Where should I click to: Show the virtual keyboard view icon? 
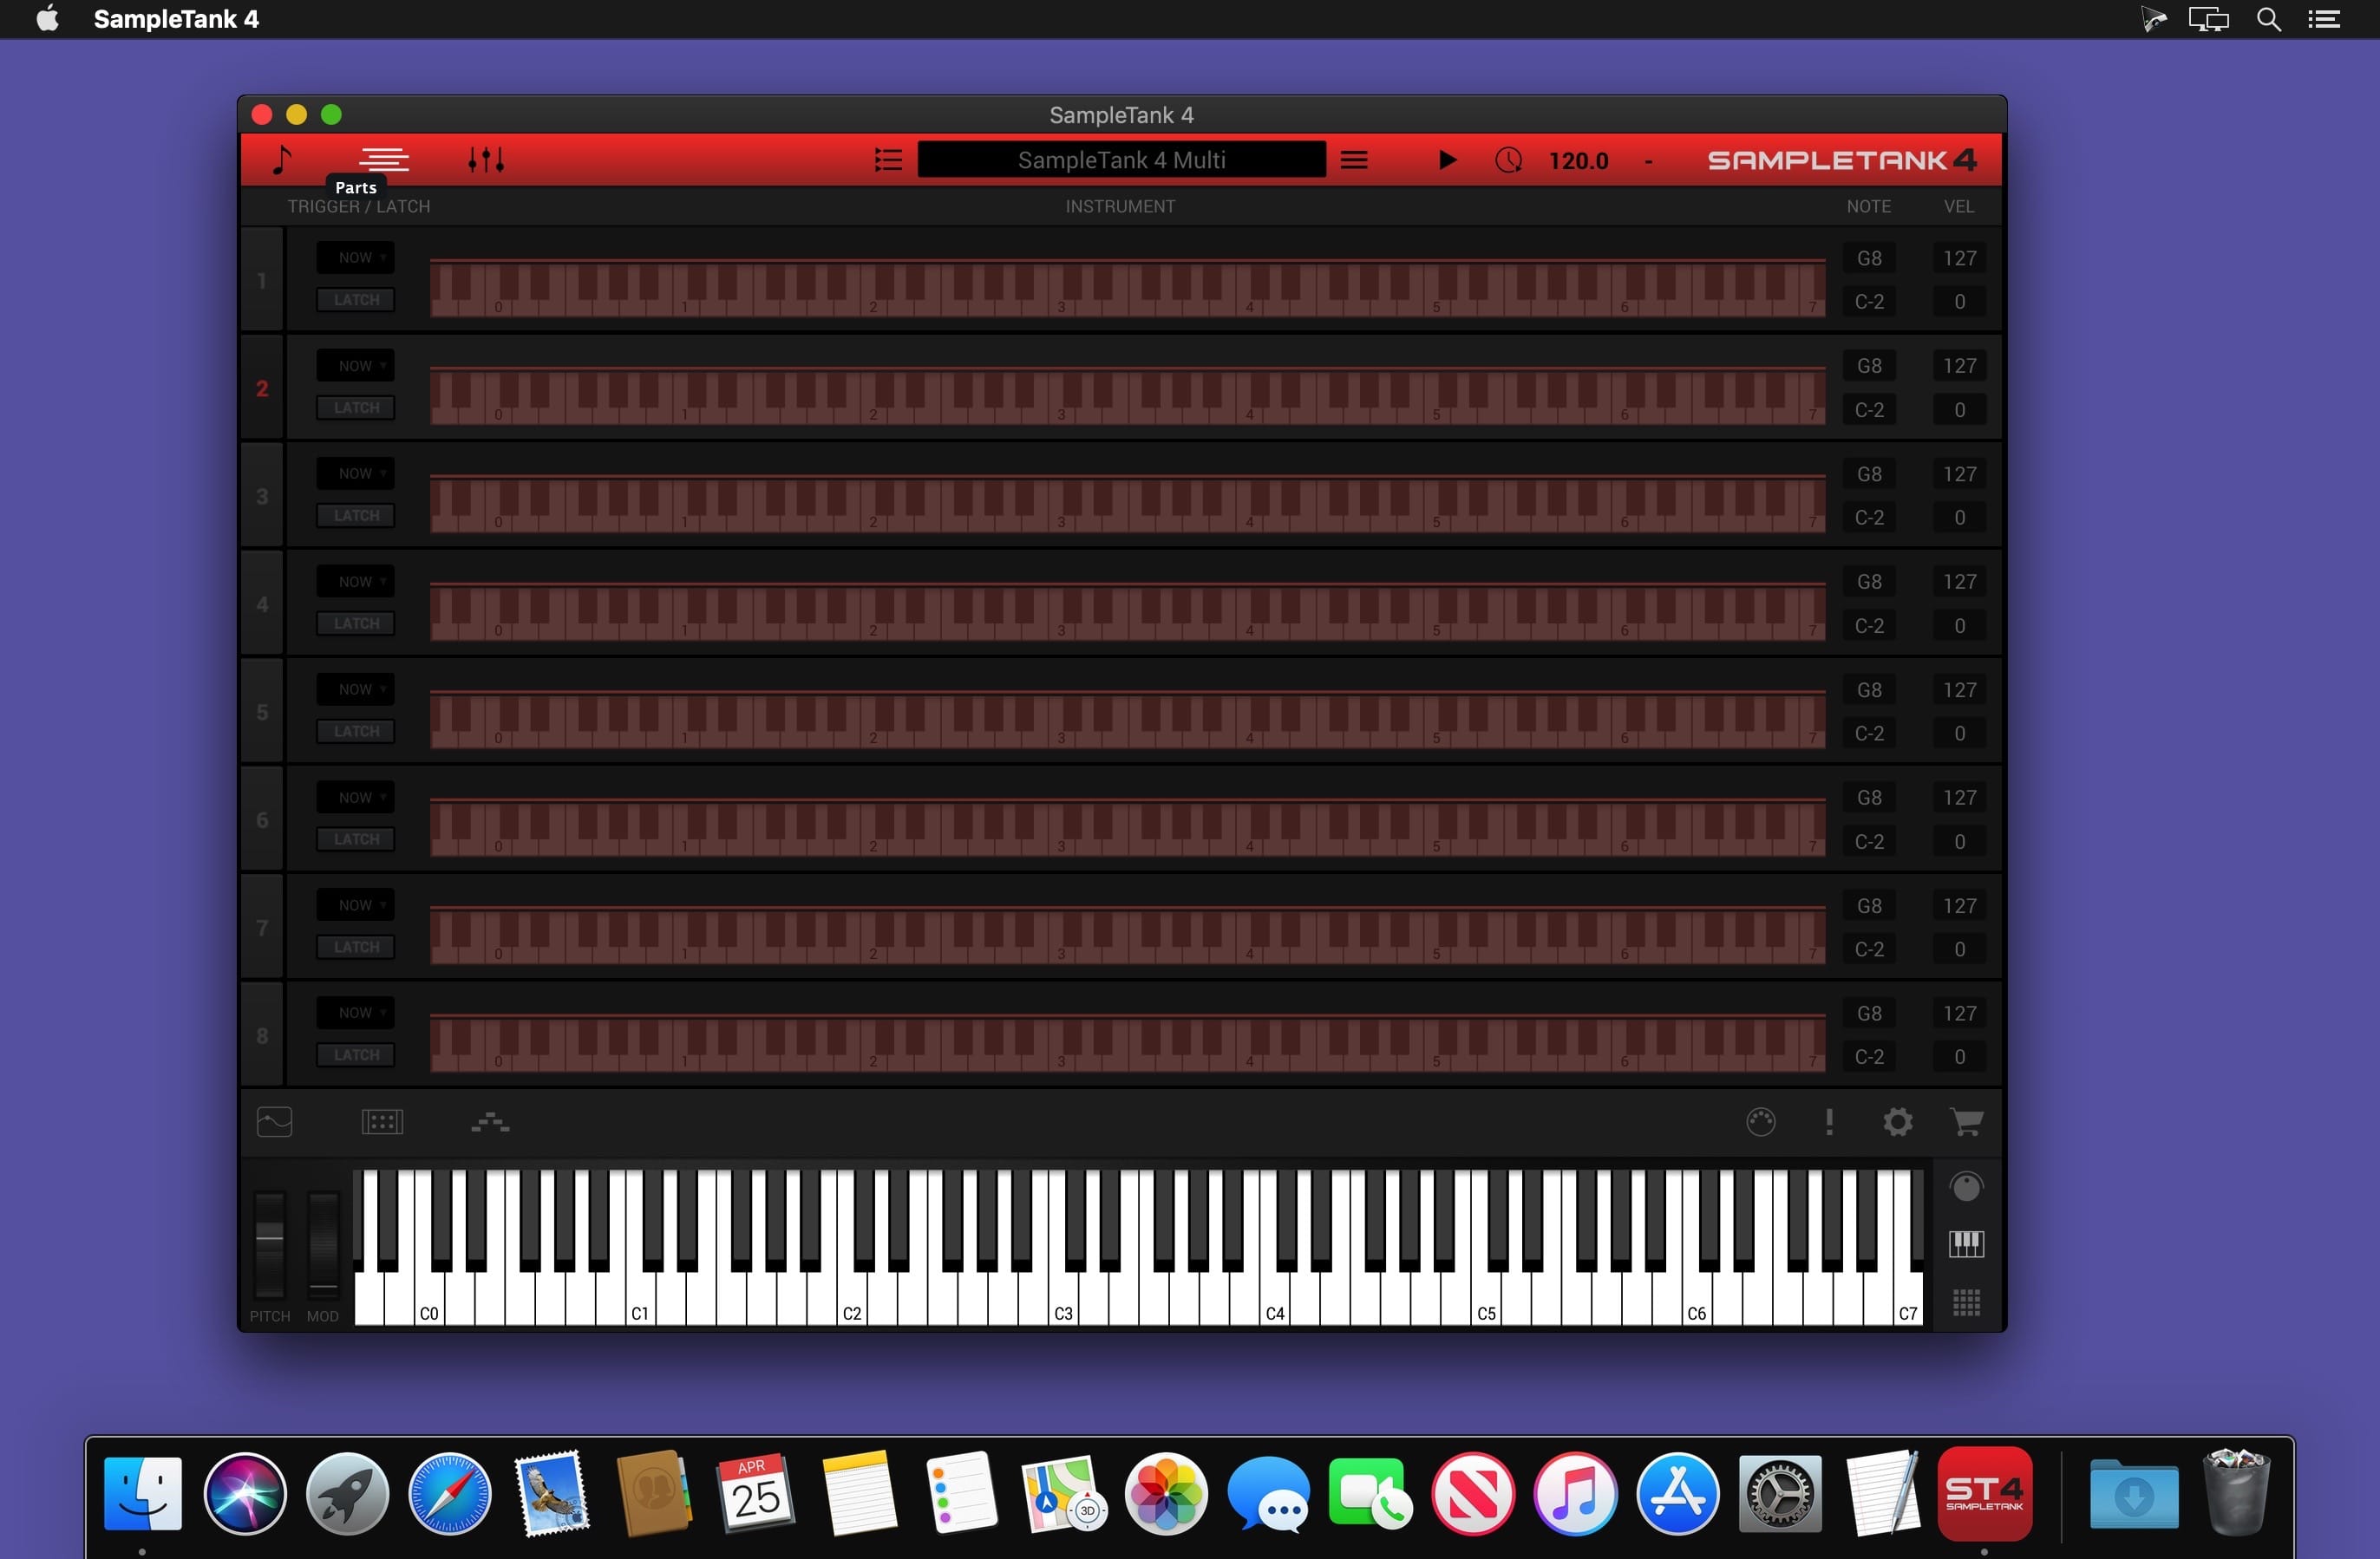click(1966, 1244)
